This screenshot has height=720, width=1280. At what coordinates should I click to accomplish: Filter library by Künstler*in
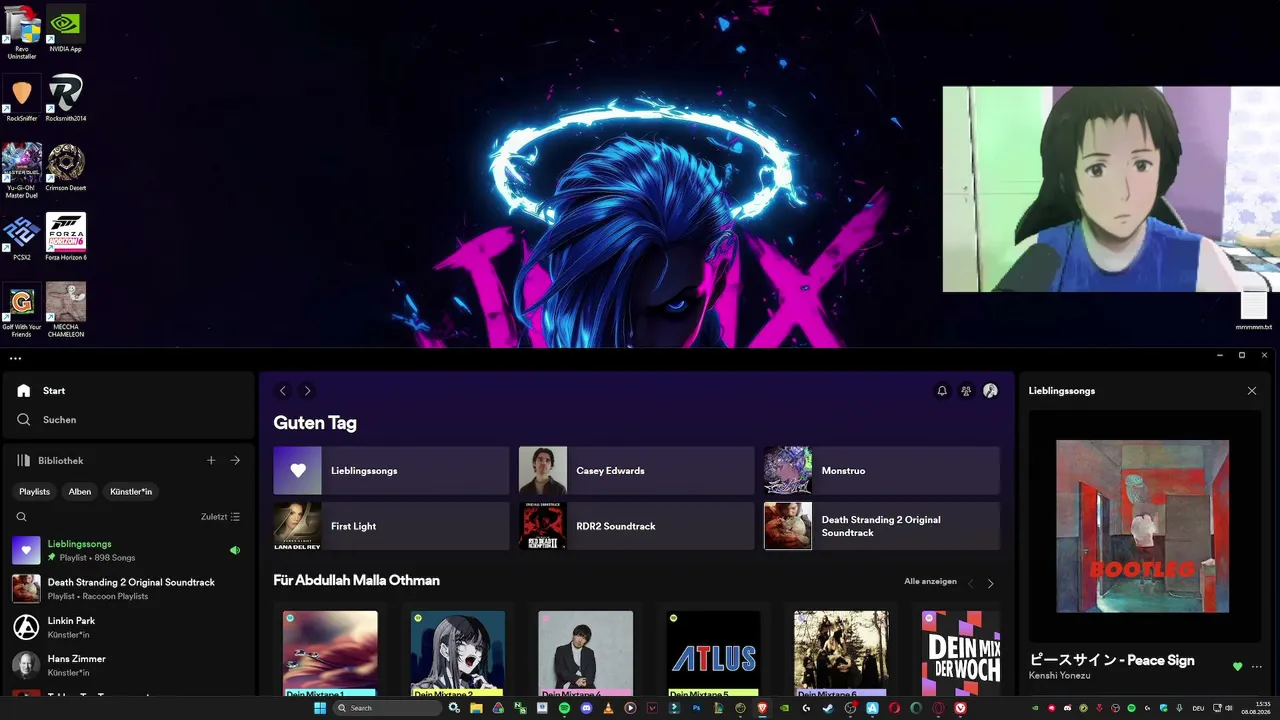pos(131,492)
